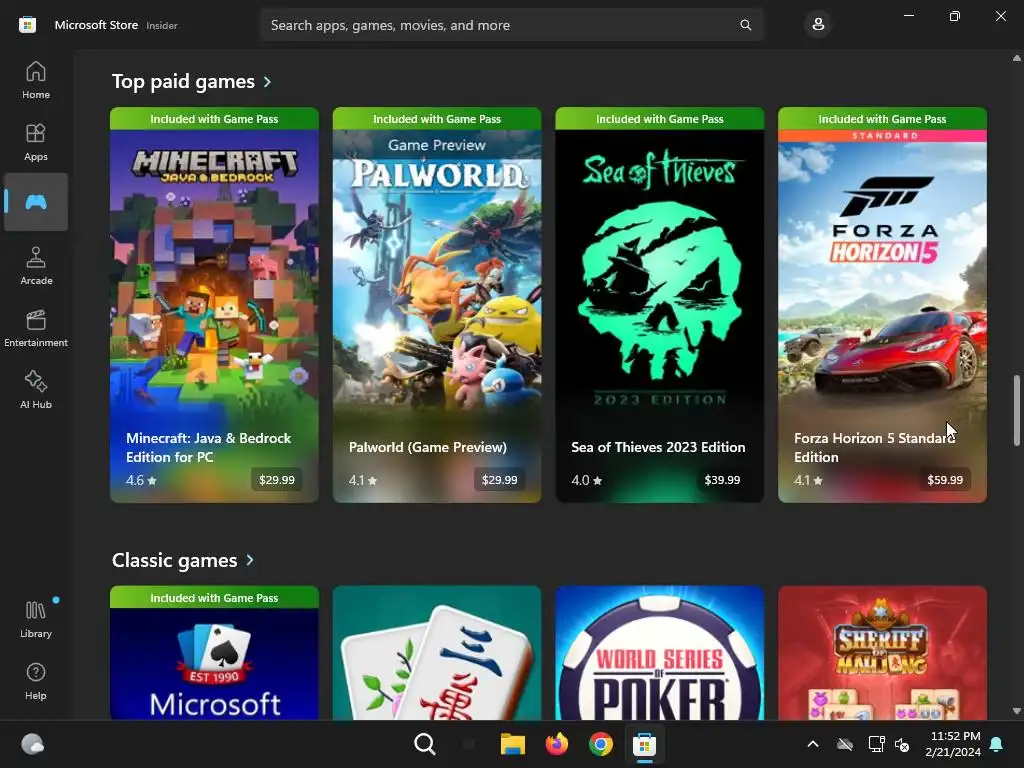
Task: Click in the Search apps, games field
Action: coord(512,25)
